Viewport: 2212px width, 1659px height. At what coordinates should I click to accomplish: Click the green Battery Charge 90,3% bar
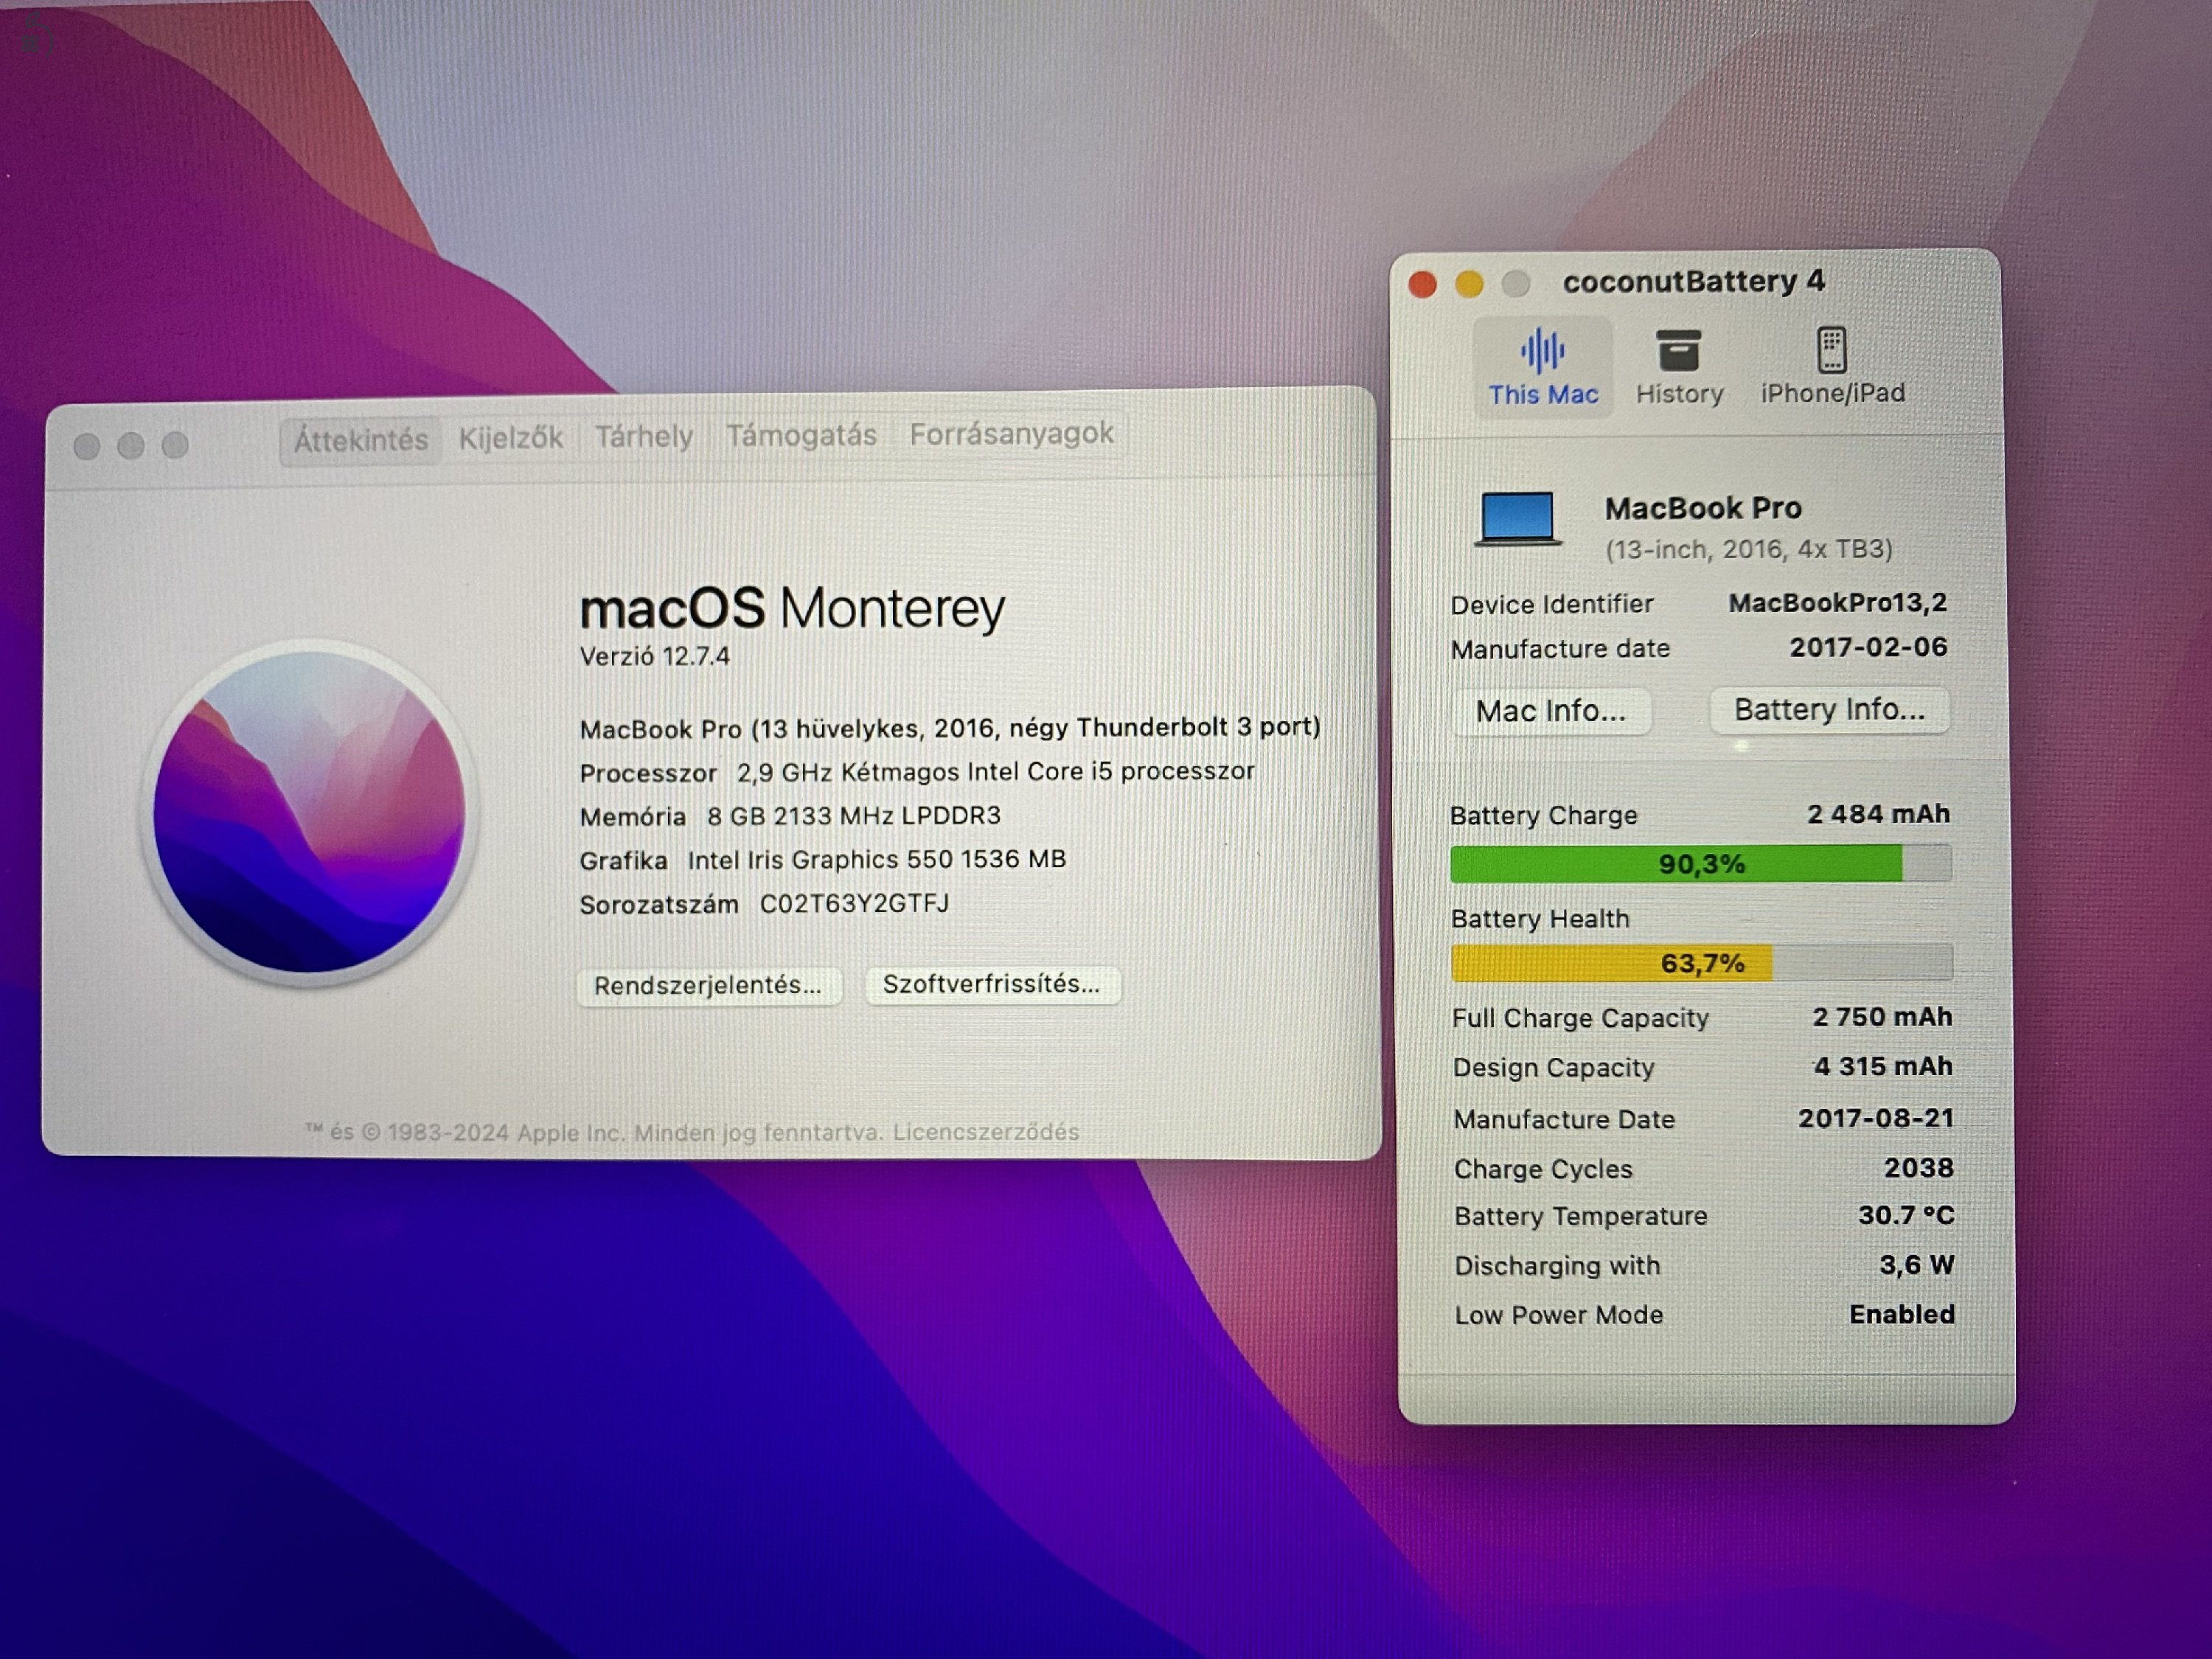click(x=1700, y=864)
